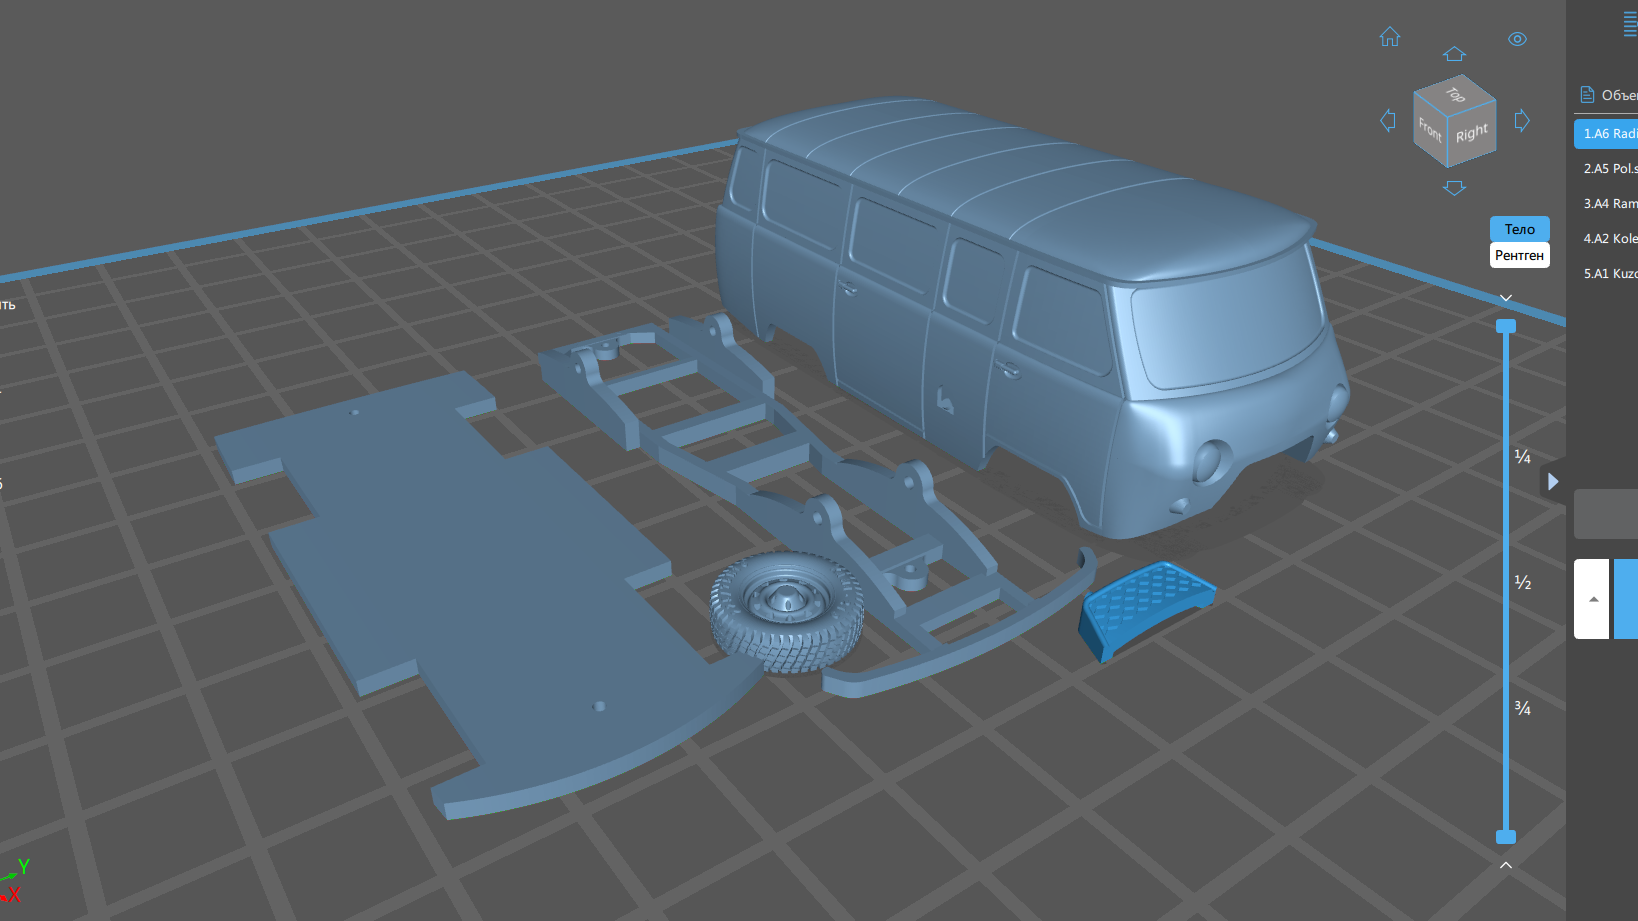Rotate view down with the down arrow
1638x921 pixels.
pyautogui.click(x=1454, y=188)
